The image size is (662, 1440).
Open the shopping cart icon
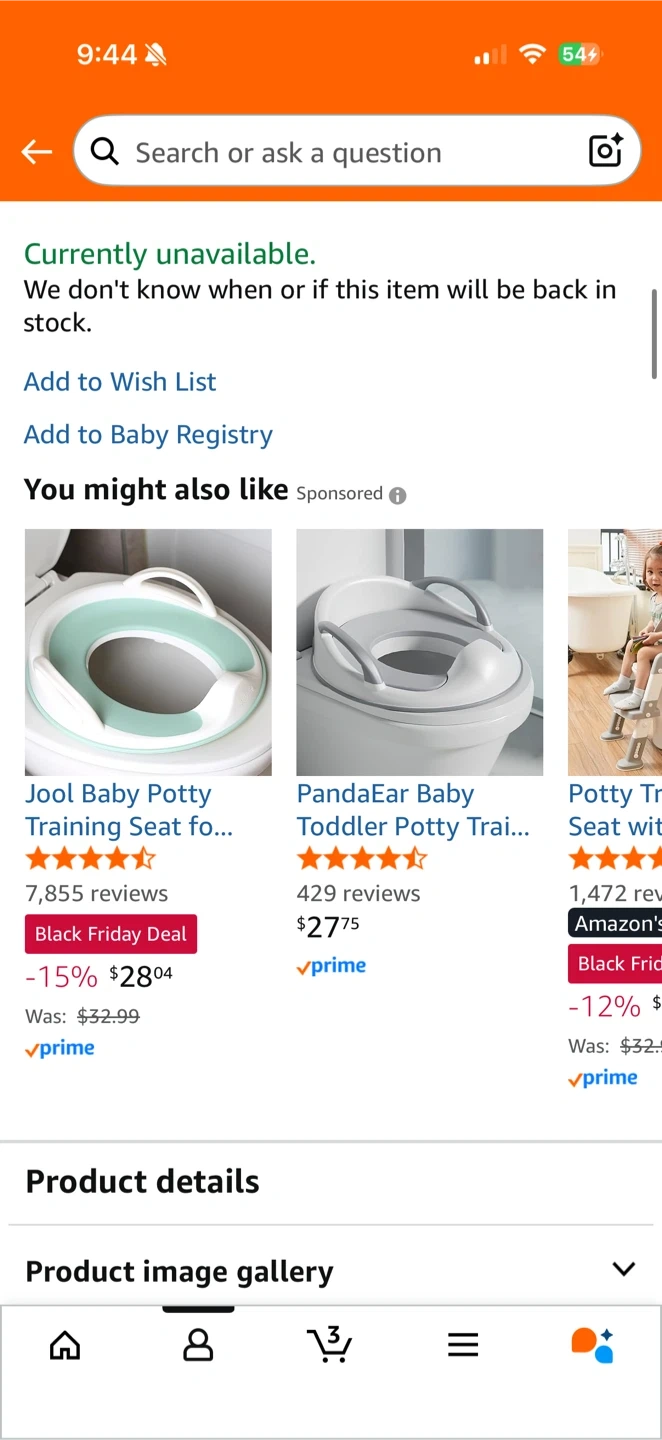(x=329, y=1345)
